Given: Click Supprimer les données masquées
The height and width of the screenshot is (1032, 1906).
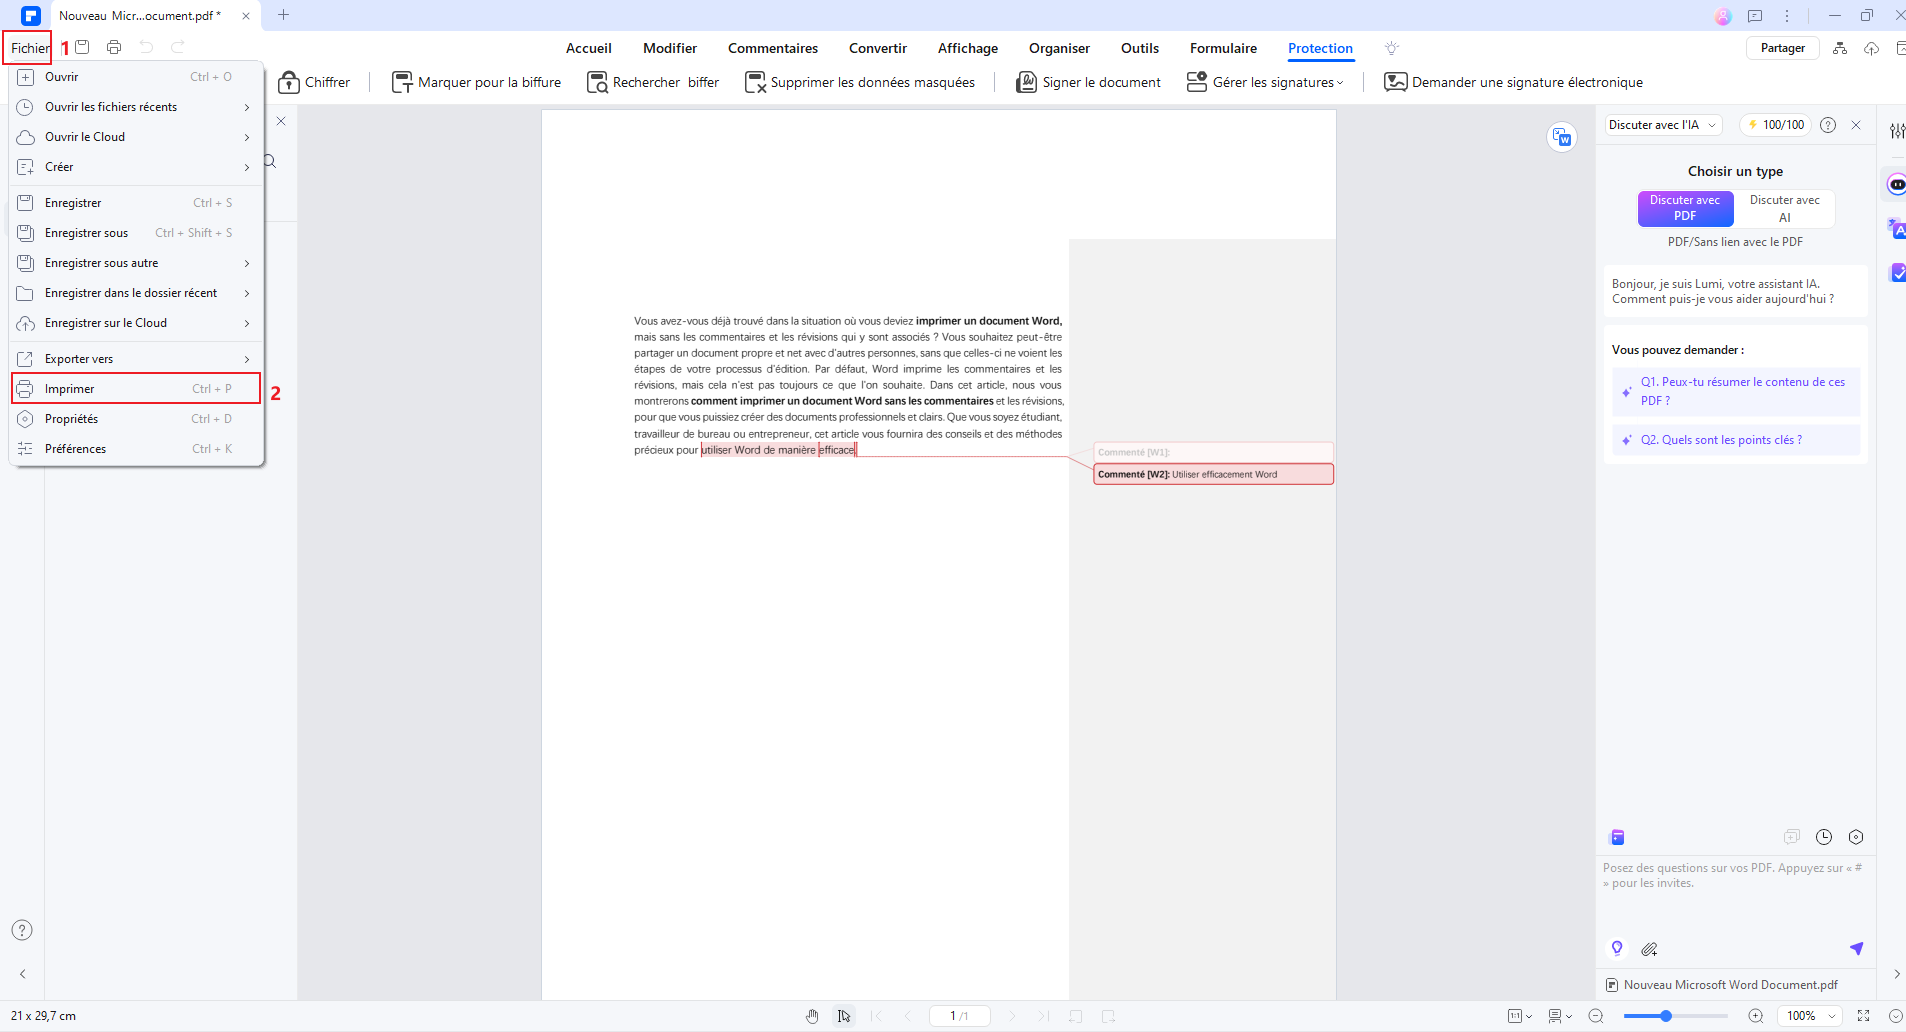Looking at the screenshot, I should tap(860, 82).
